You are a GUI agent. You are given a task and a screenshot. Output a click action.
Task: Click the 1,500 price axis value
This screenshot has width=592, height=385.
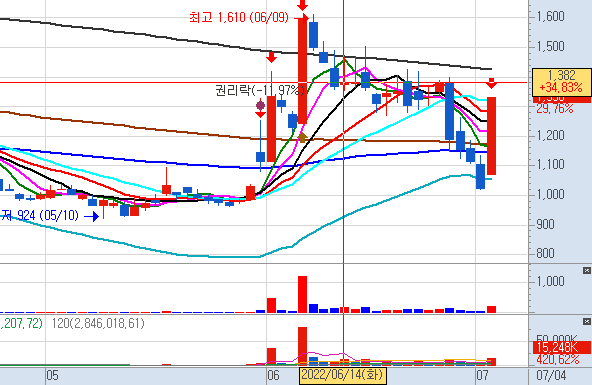click(x=550, y=46)
